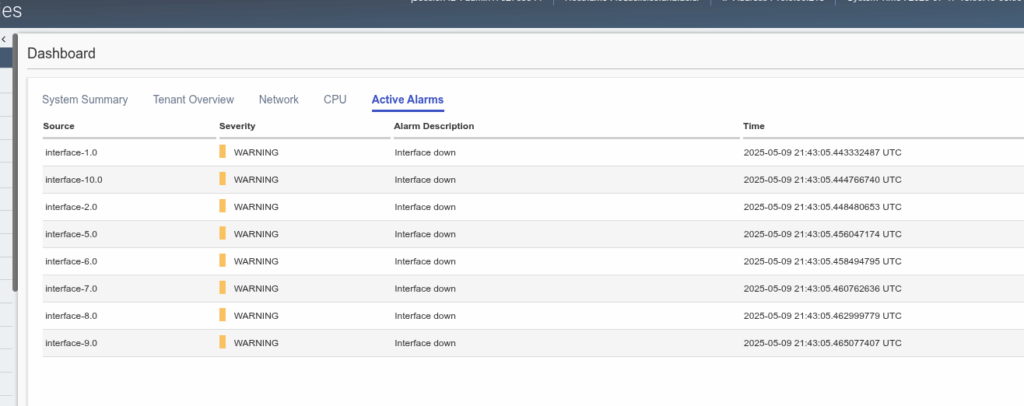This screenshot has width=1024, height=406.
Task: Click the warning indicator for interface-9.0
Action: pyautogui.click(x=223, y=342)
